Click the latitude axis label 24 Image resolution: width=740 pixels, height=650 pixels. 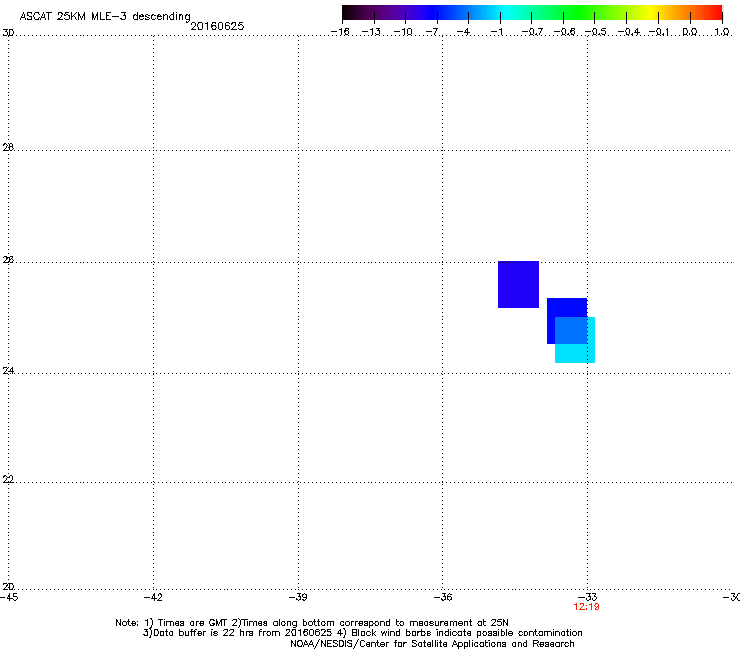pyautogui.click(x=8, y=371)
